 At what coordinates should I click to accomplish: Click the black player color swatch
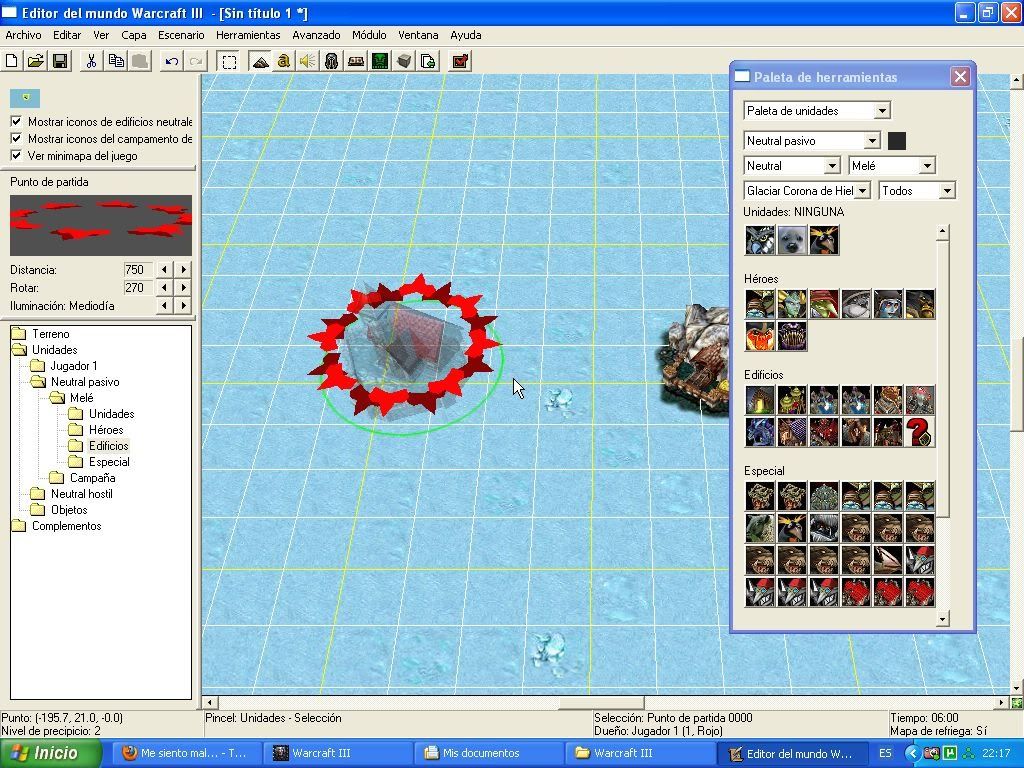[897, 140]
